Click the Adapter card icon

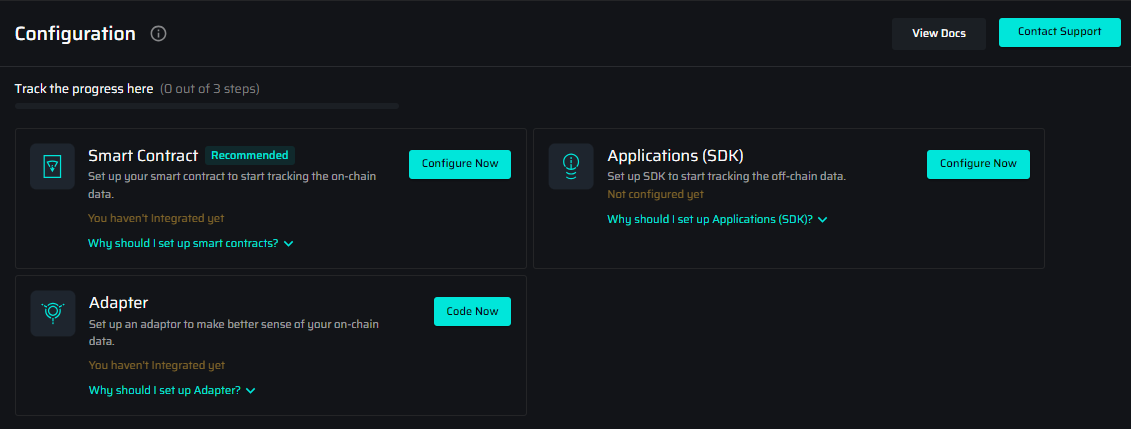tap(52, 313)
